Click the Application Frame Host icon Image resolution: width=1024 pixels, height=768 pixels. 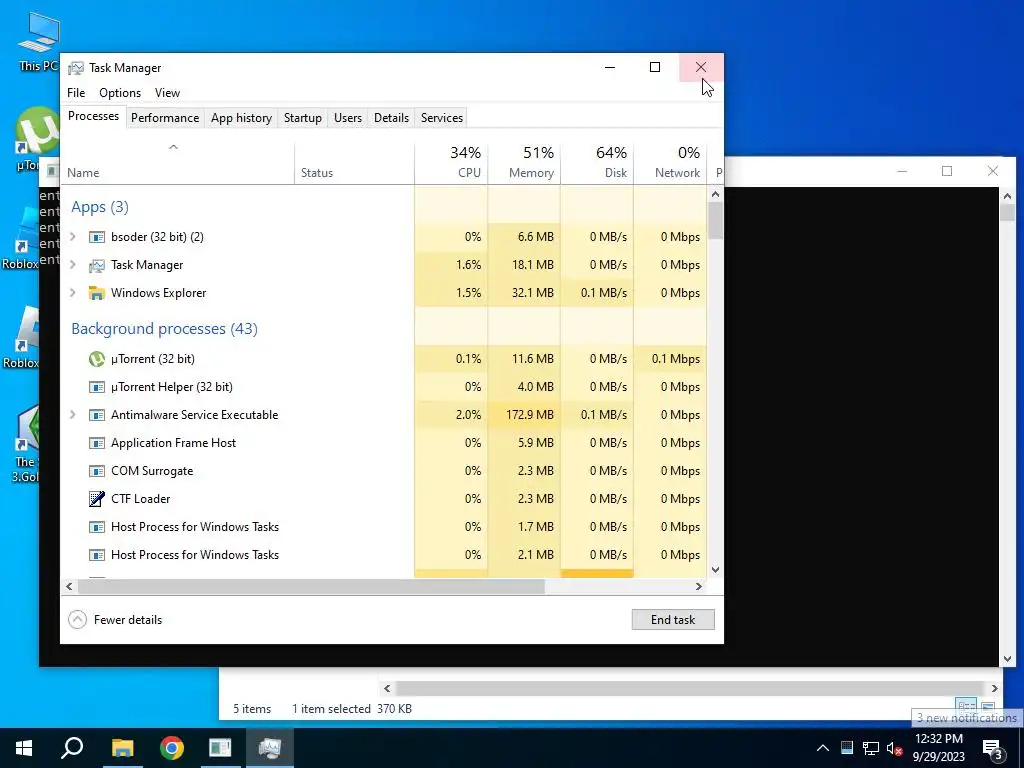pyautogui.click(x=97, y=443)
